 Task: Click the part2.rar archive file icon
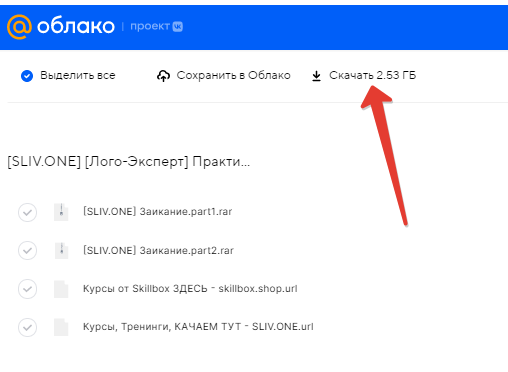[61, 250]
